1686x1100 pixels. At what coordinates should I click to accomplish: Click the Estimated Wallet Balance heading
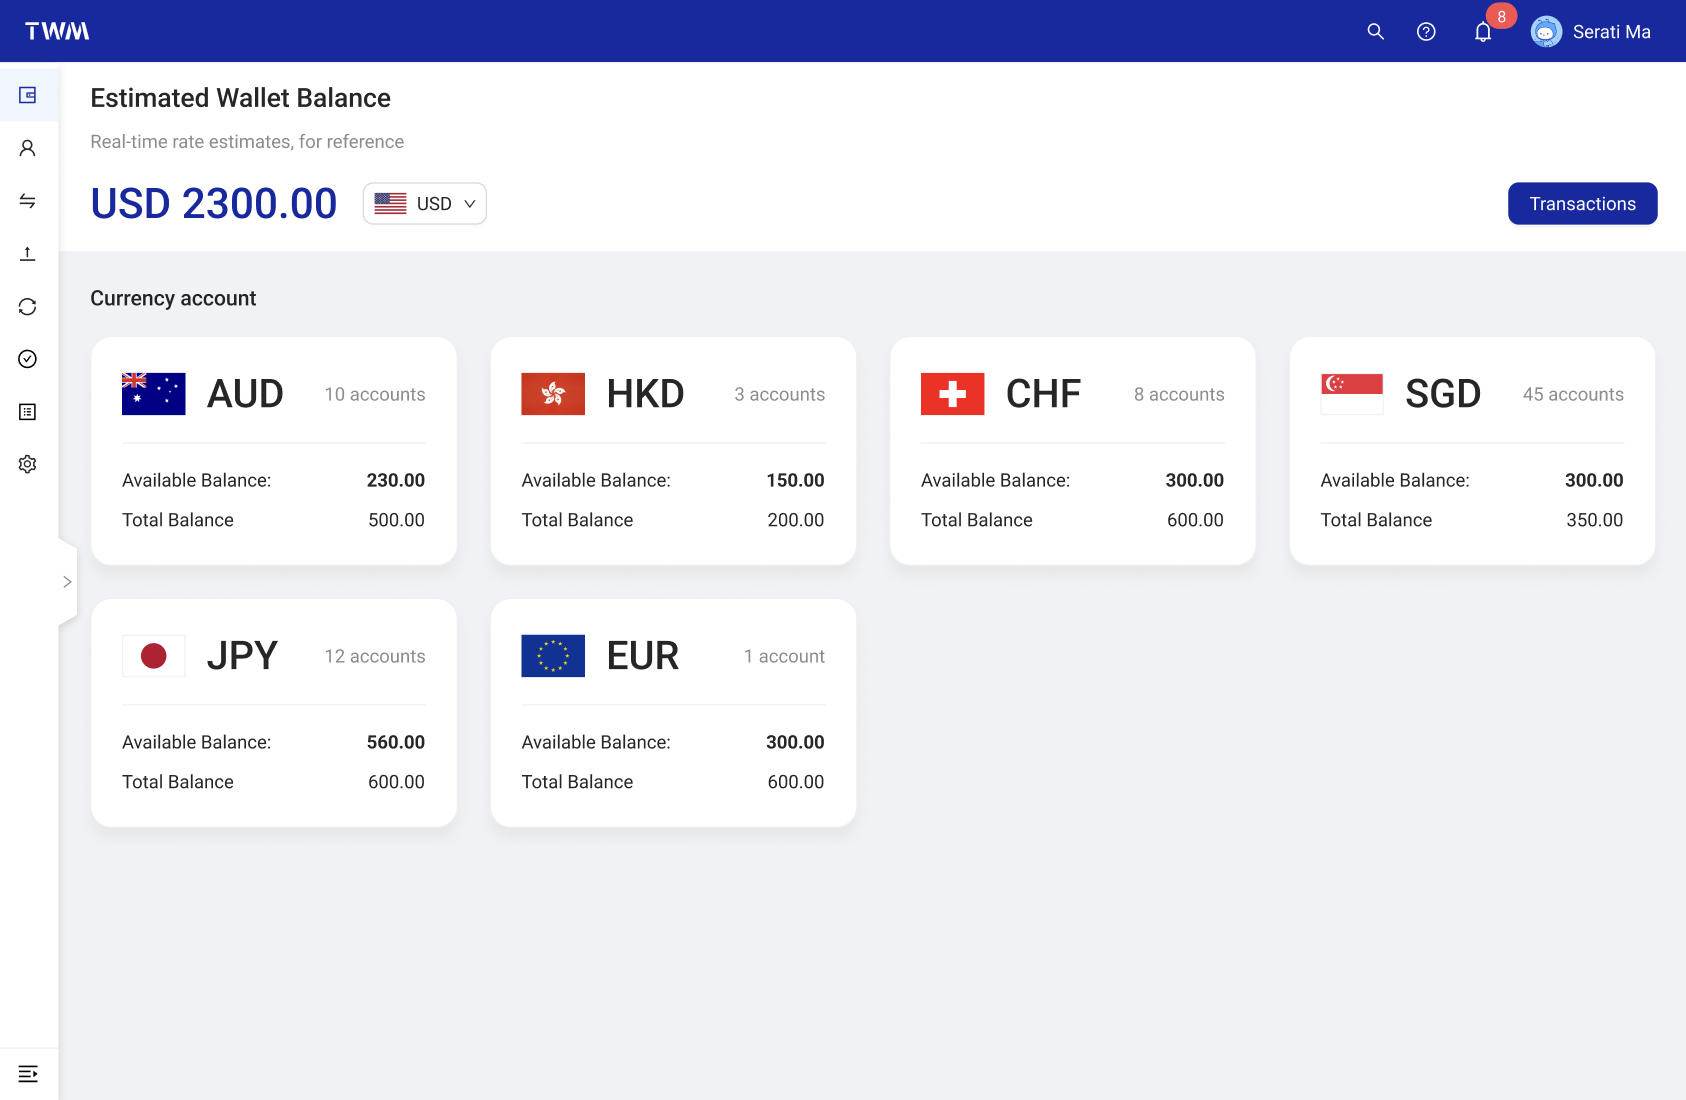240,98
